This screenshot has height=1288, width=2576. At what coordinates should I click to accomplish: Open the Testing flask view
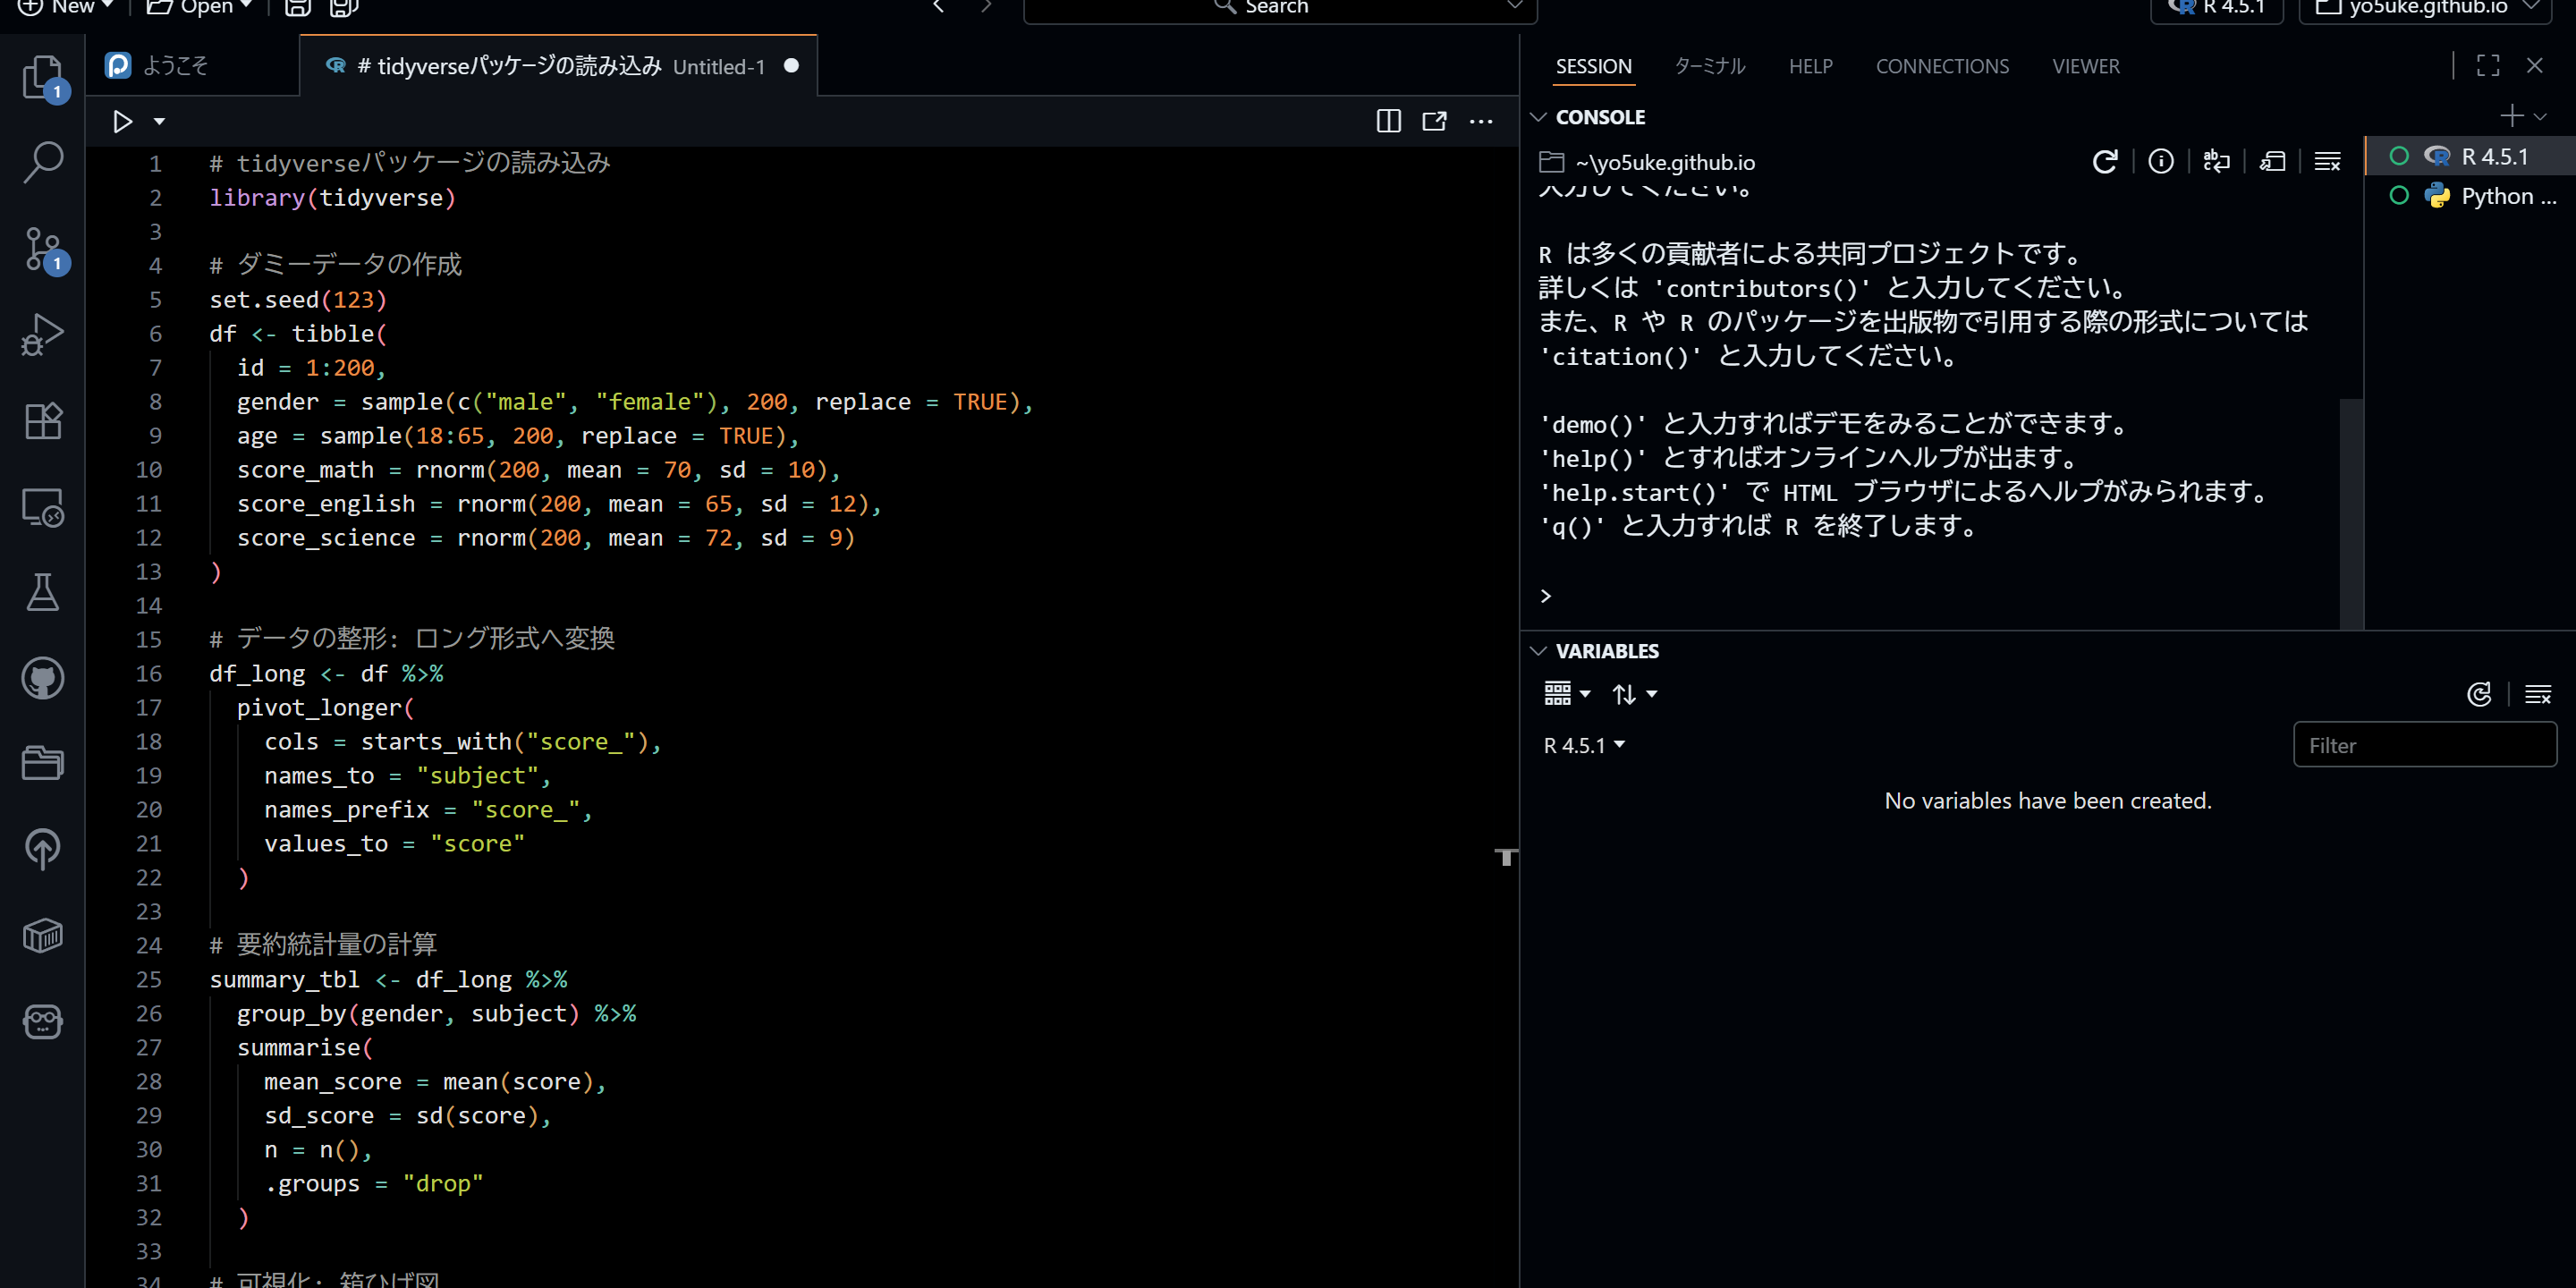pos(42,593)
